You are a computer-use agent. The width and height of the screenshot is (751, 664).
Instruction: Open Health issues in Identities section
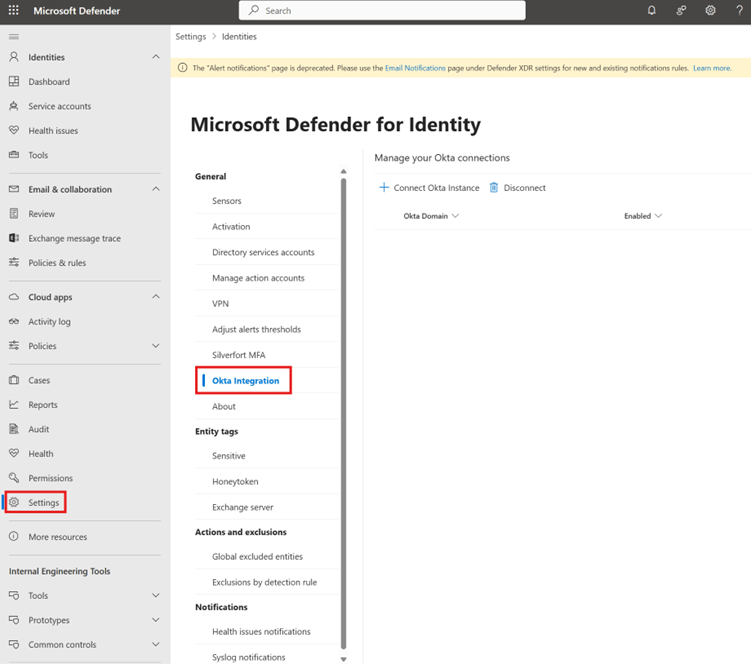pyautogui.click(x=53, y=131)
